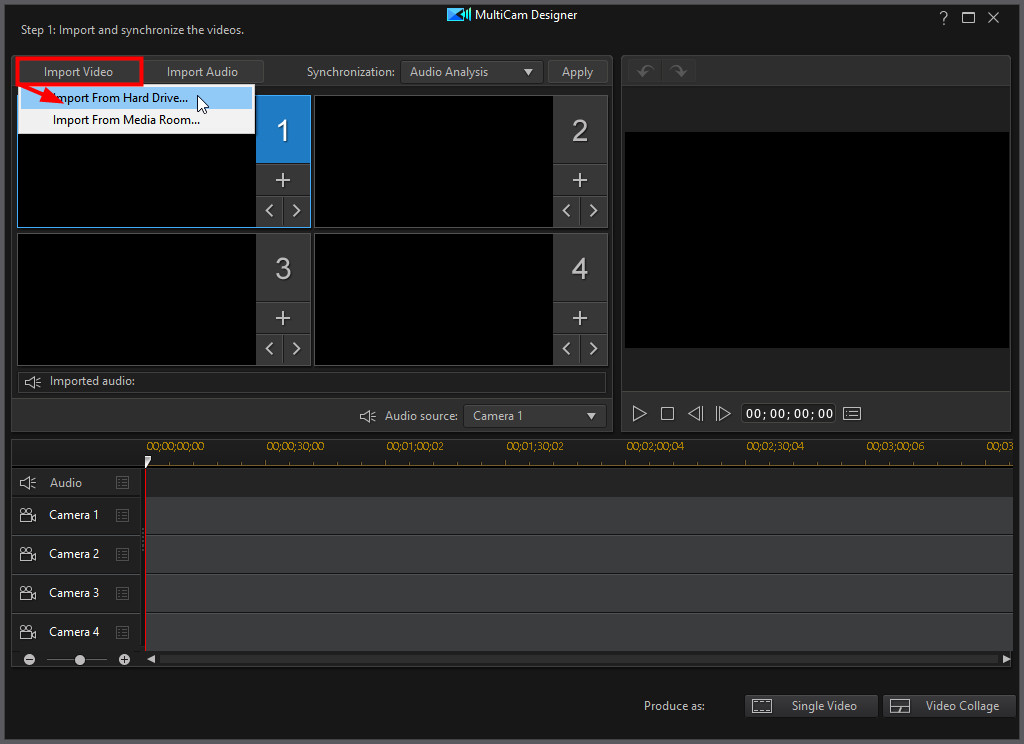Click the timeline scroll right arrow
1024x744 pixels.
pyautogui.click(x=1006, y=659)
